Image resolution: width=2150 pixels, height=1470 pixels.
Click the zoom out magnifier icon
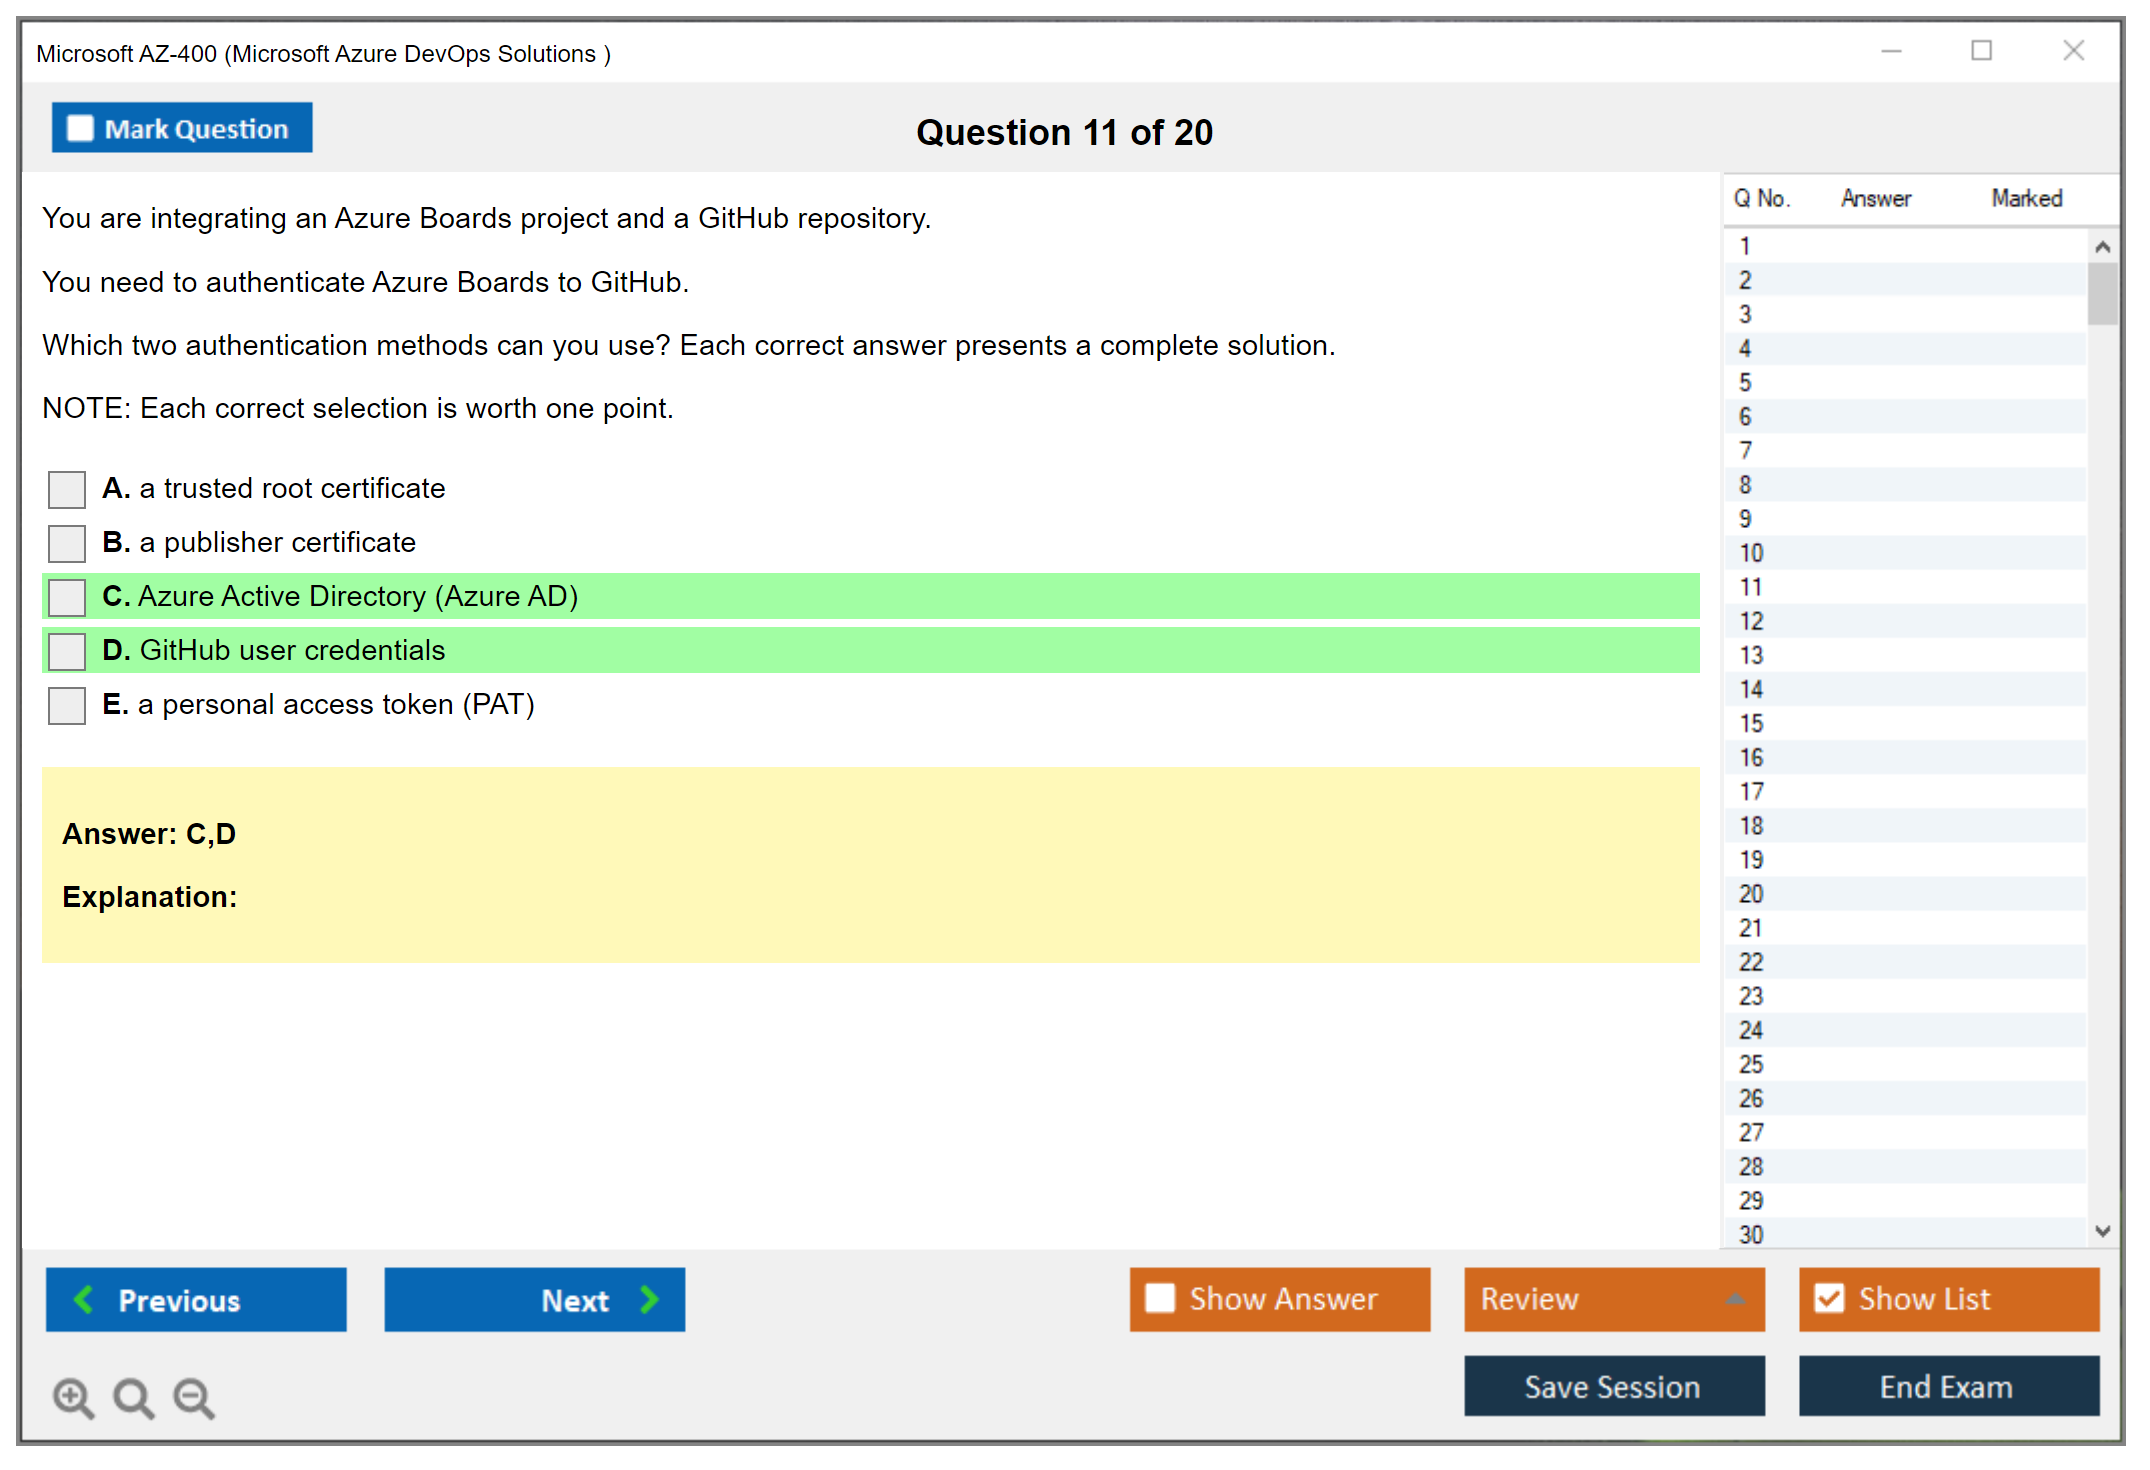(x=193, y=1397)
